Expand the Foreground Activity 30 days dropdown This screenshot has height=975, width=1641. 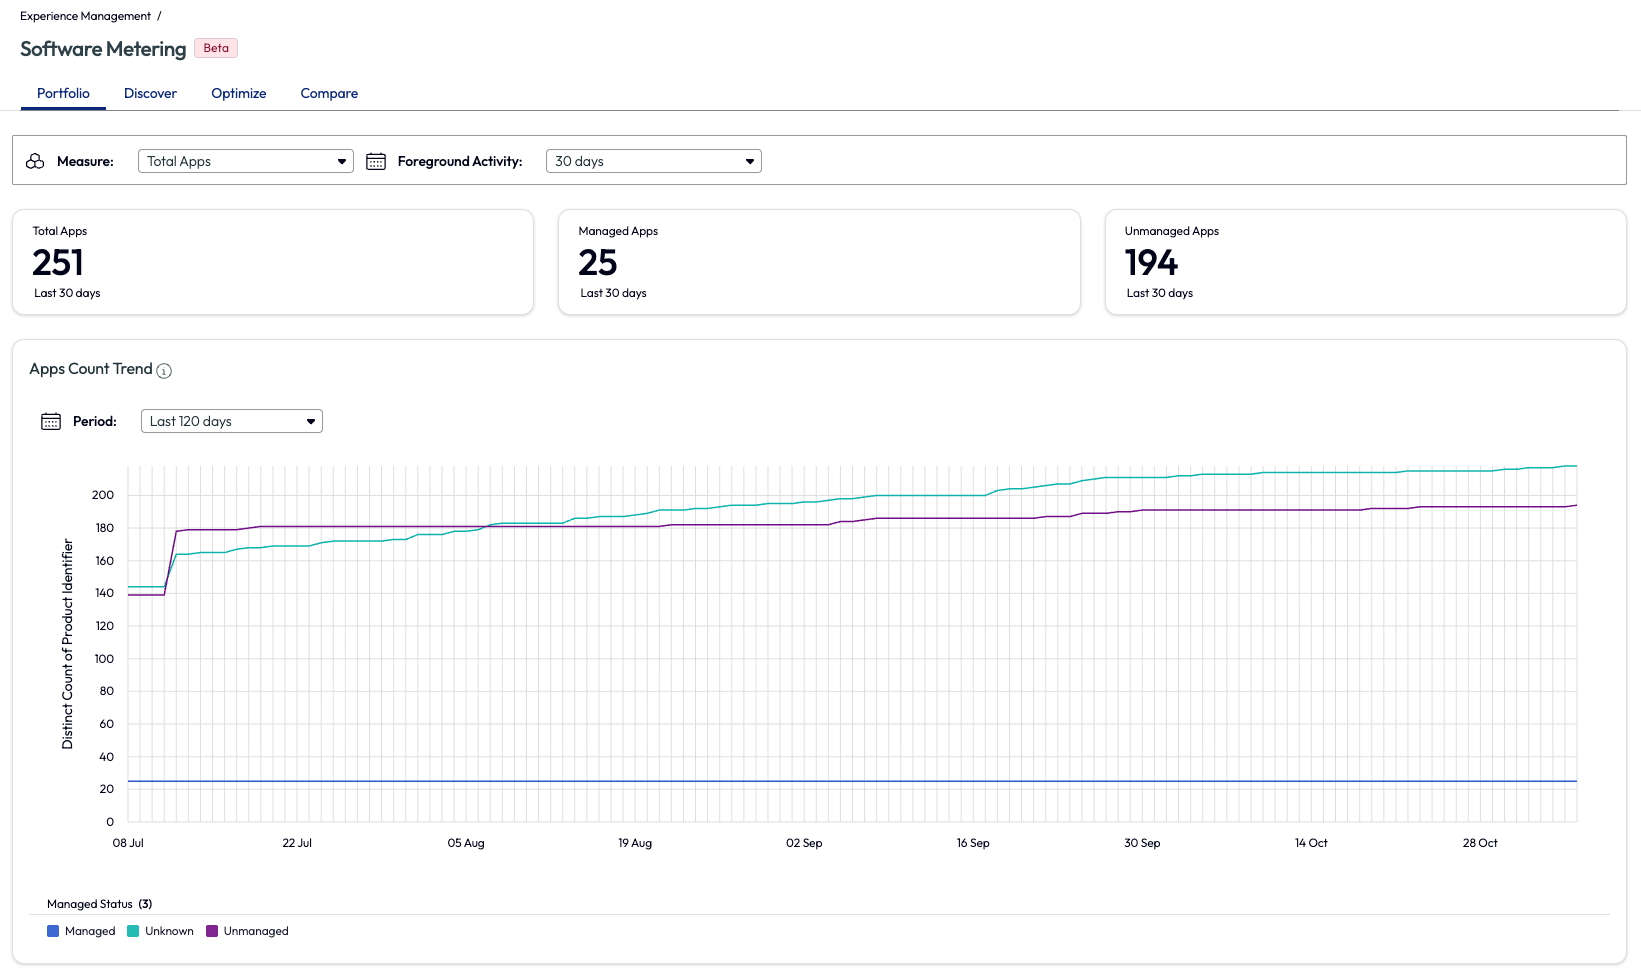click(x=653, y=161)
